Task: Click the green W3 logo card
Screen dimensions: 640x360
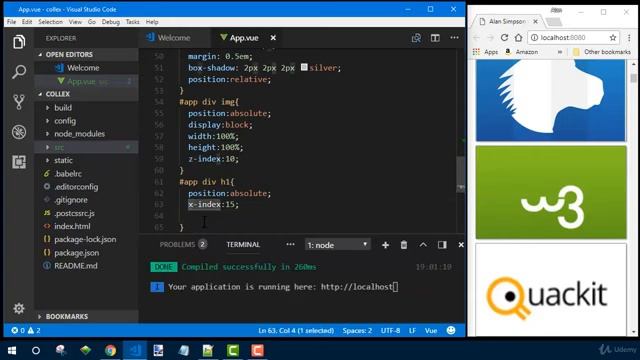Action: (551, 192)
